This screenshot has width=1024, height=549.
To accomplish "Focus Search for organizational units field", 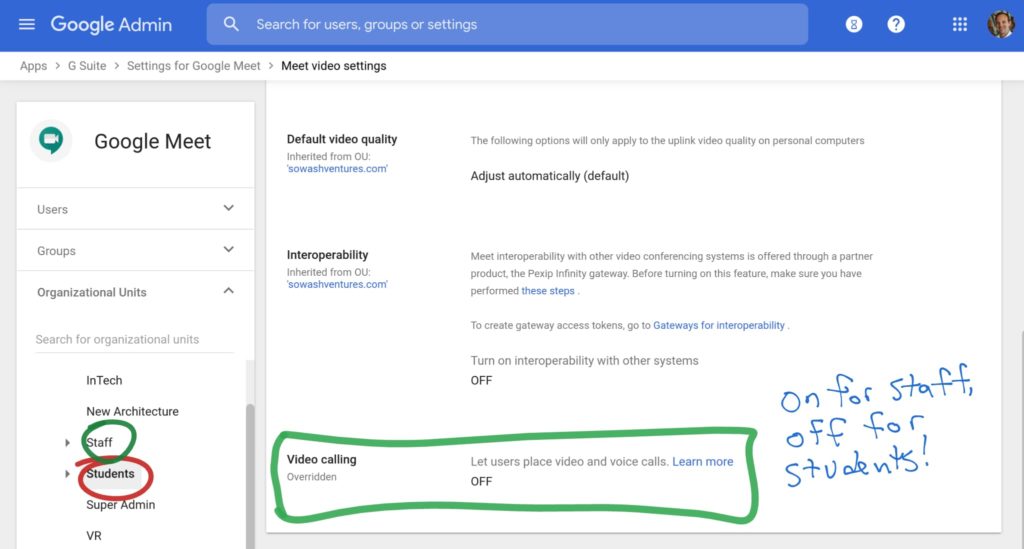I will [135, 339].
